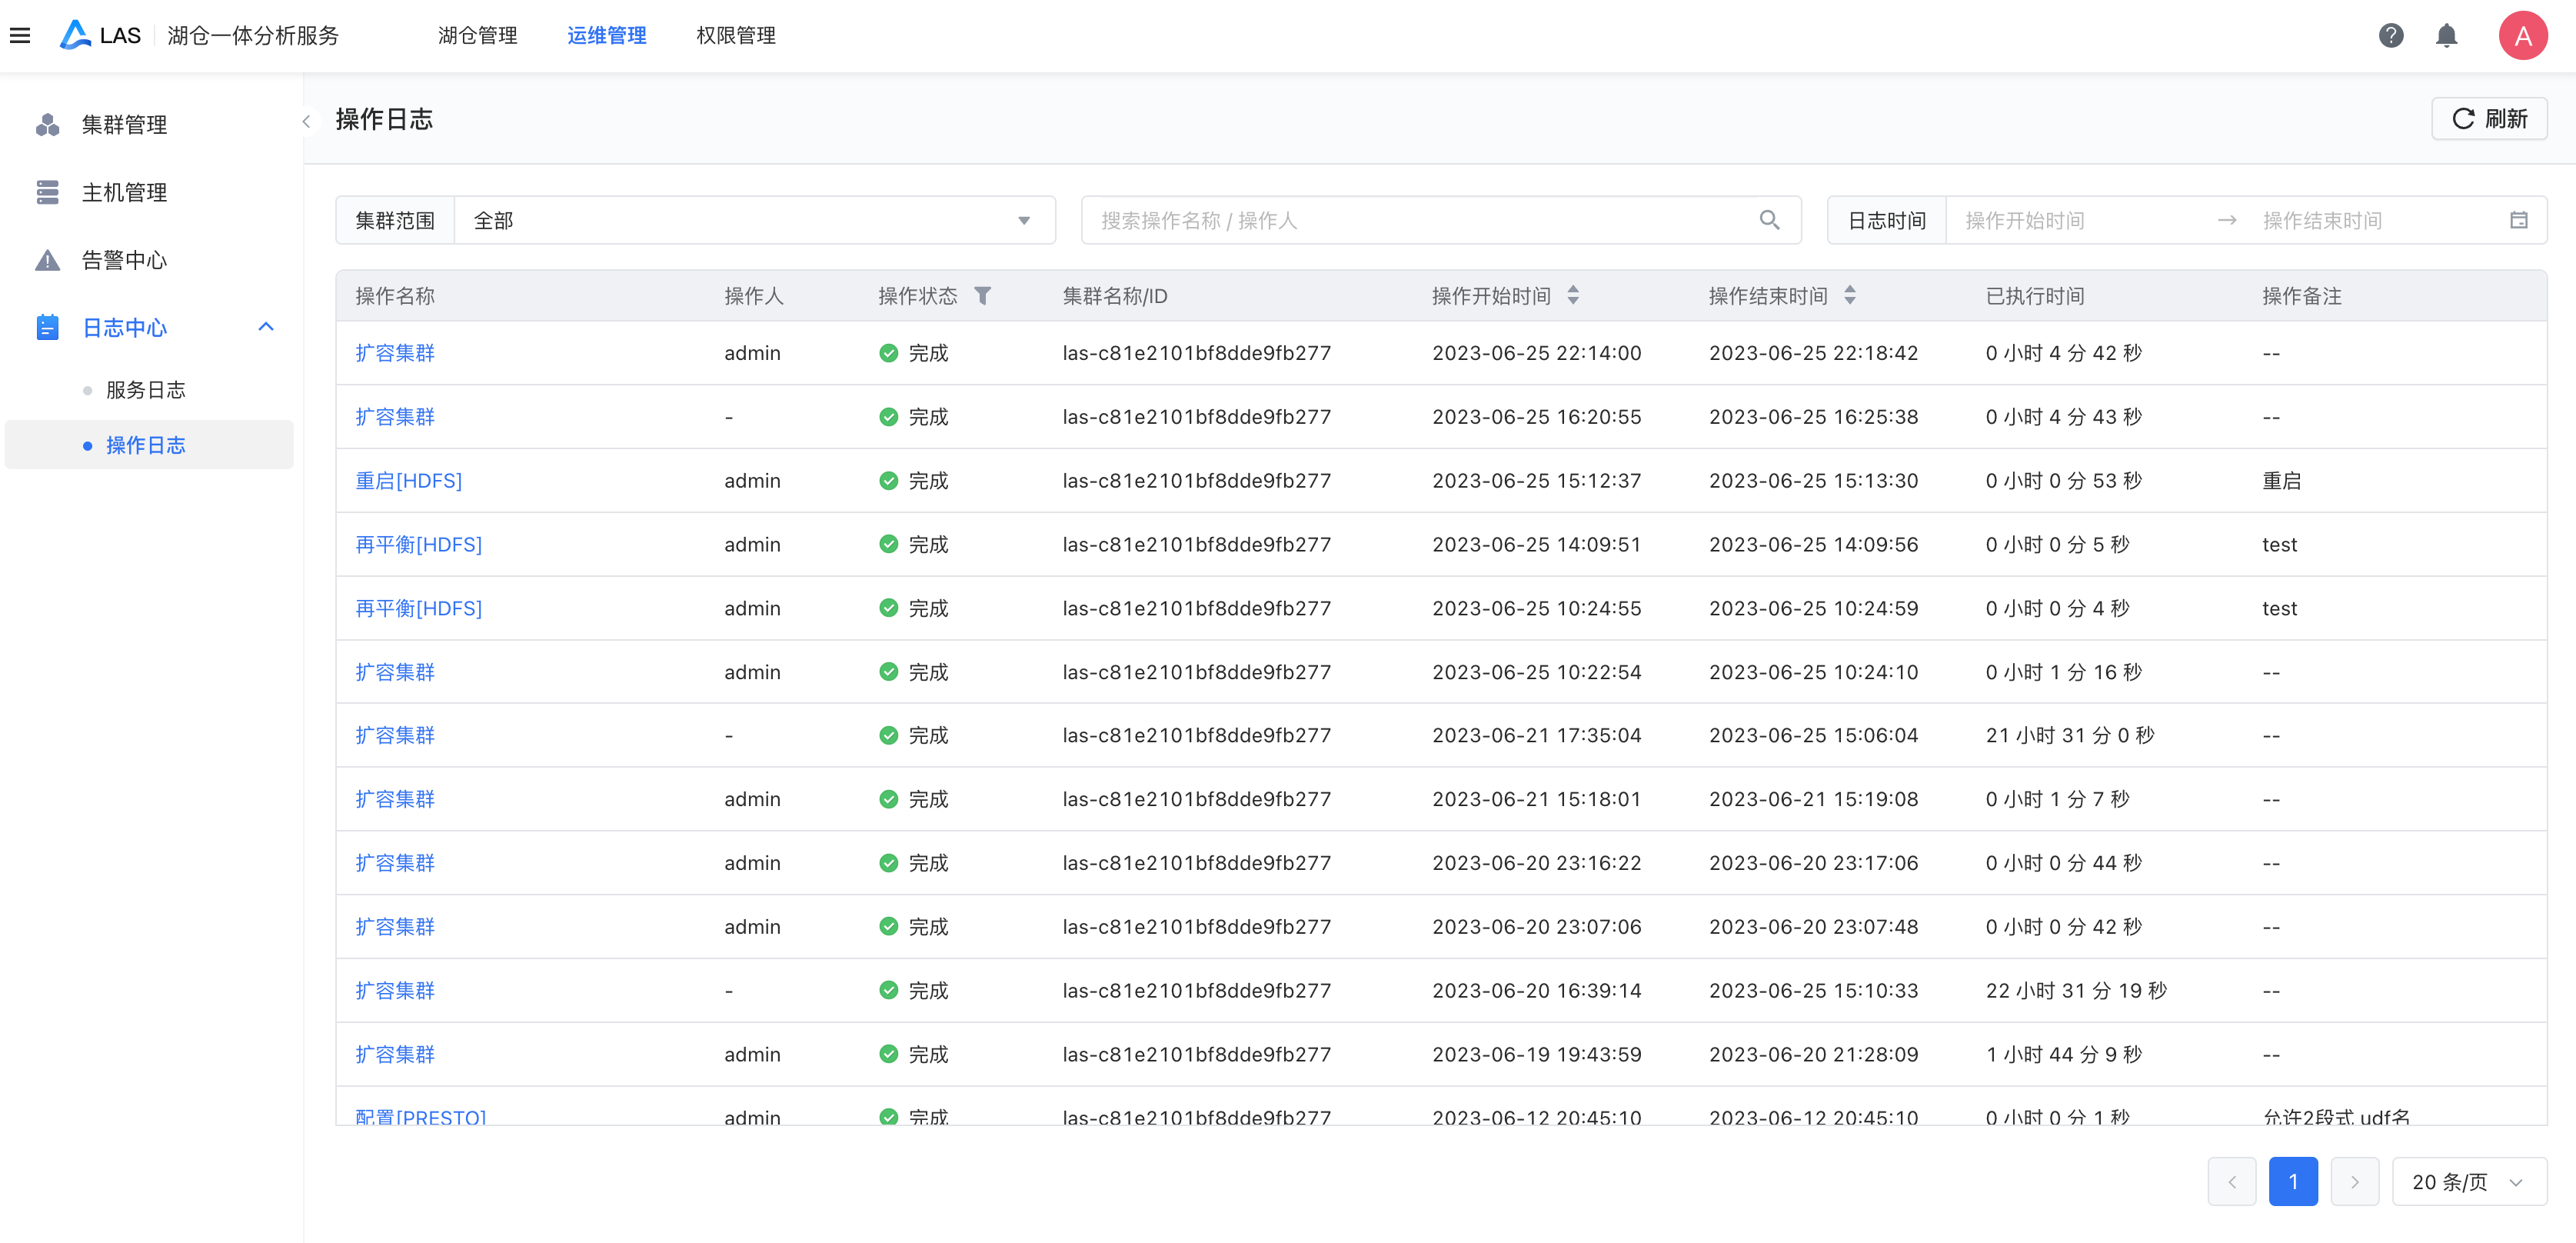Open 扩容集群 log started 2023-06-25 16:20:55
The height and width of the screenshot is (1243, 2576).
pyautogui.click(x=395, y=417)
